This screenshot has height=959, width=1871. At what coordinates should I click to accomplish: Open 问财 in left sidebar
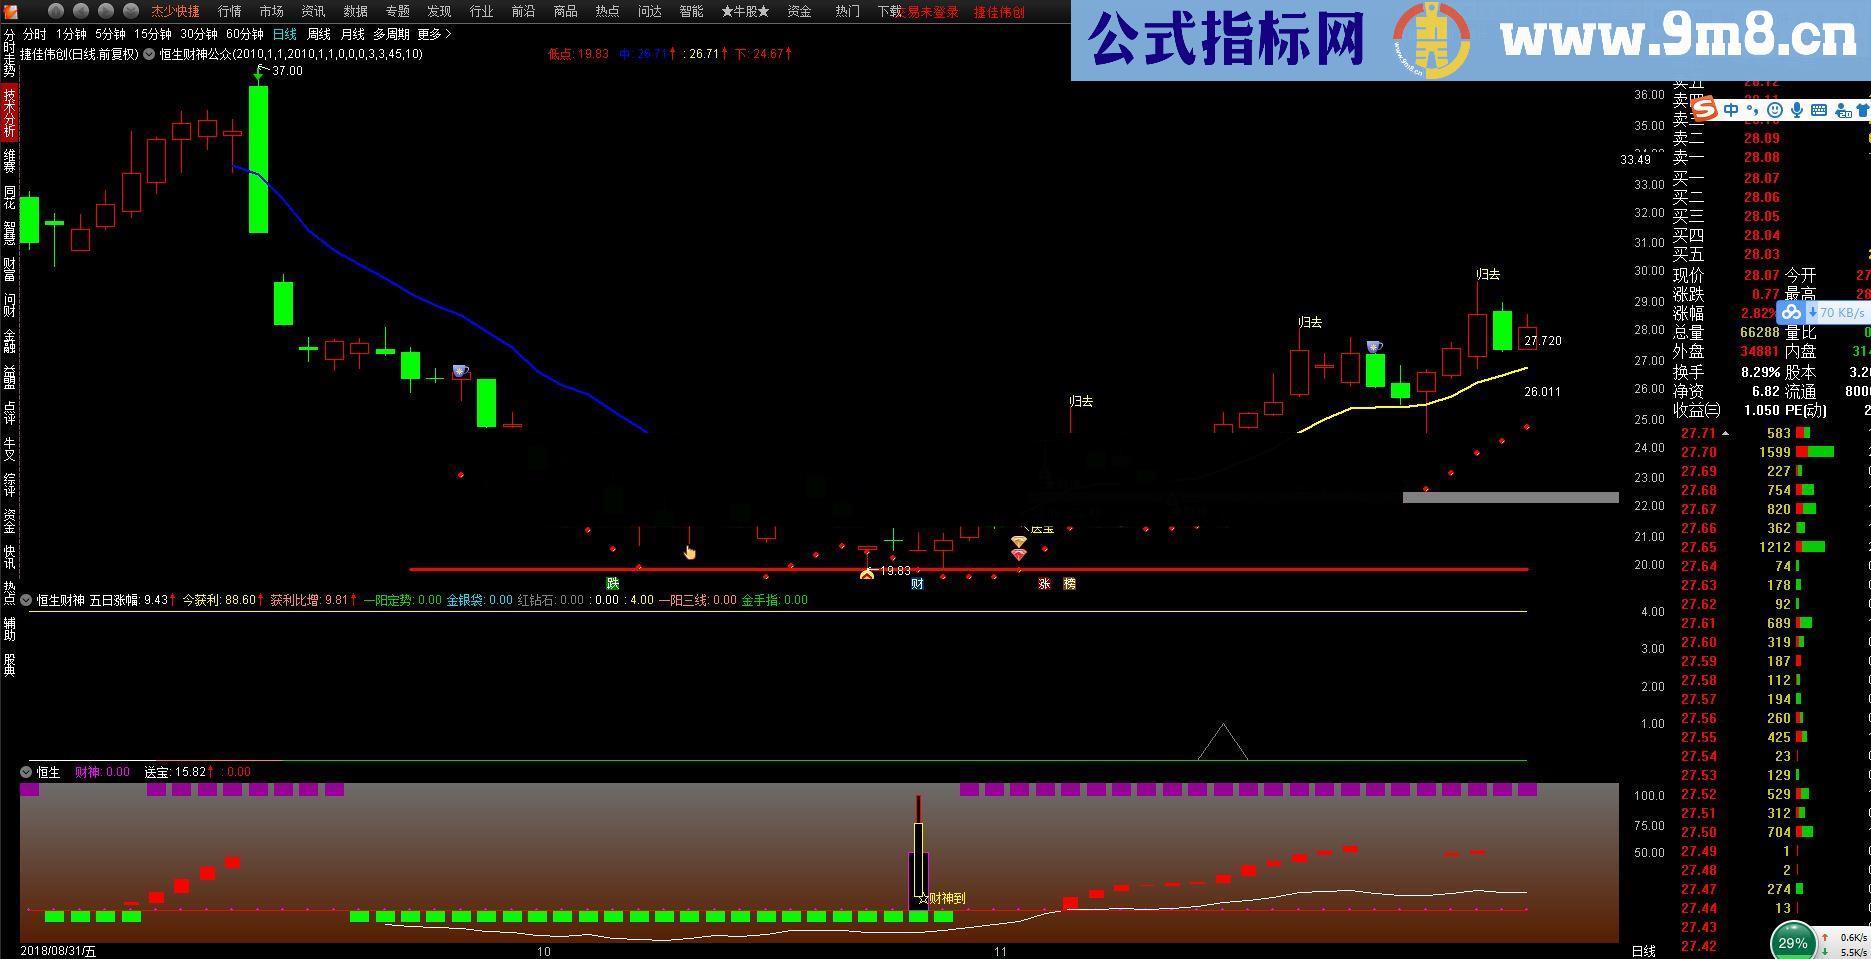tap(9, 304)
